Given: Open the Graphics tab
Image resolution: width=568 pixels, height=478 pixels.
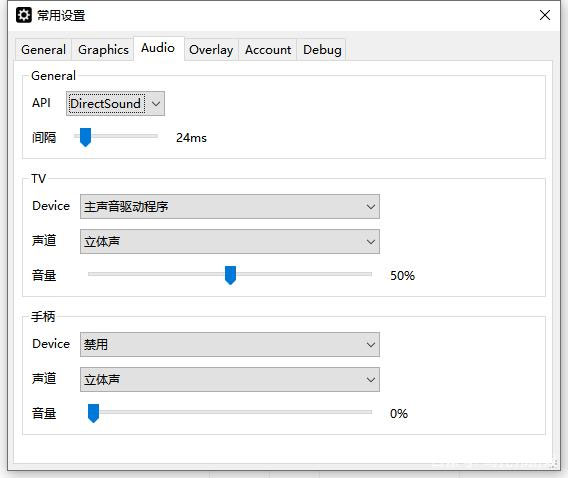Looking at the screenshot, I should [103, 50].
